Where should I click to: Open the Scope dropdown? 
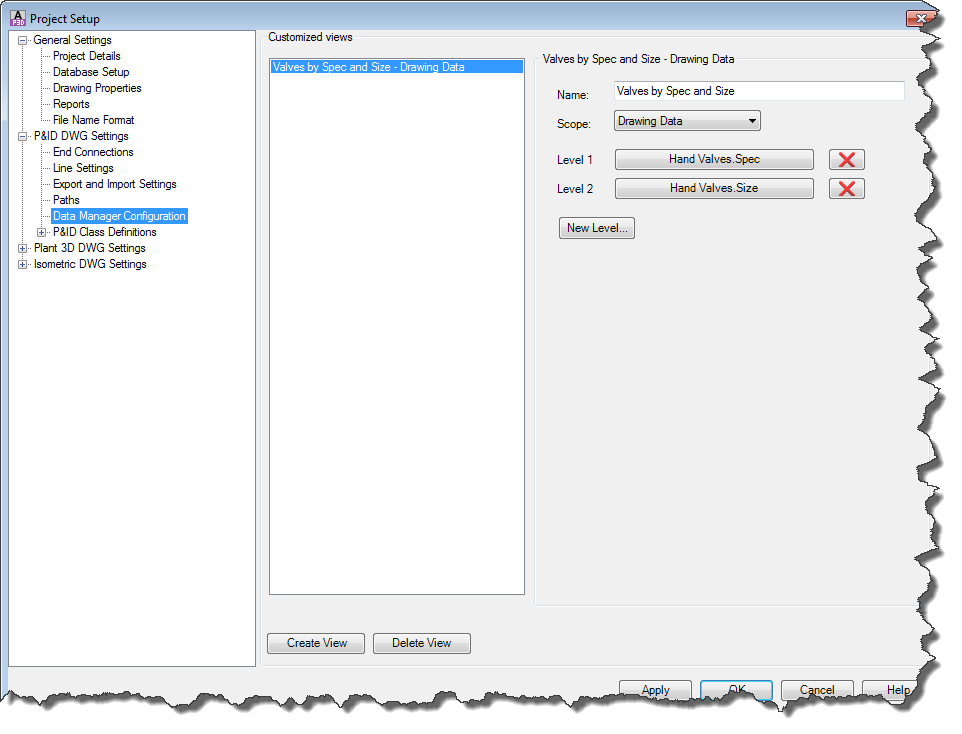pos(687,121)
